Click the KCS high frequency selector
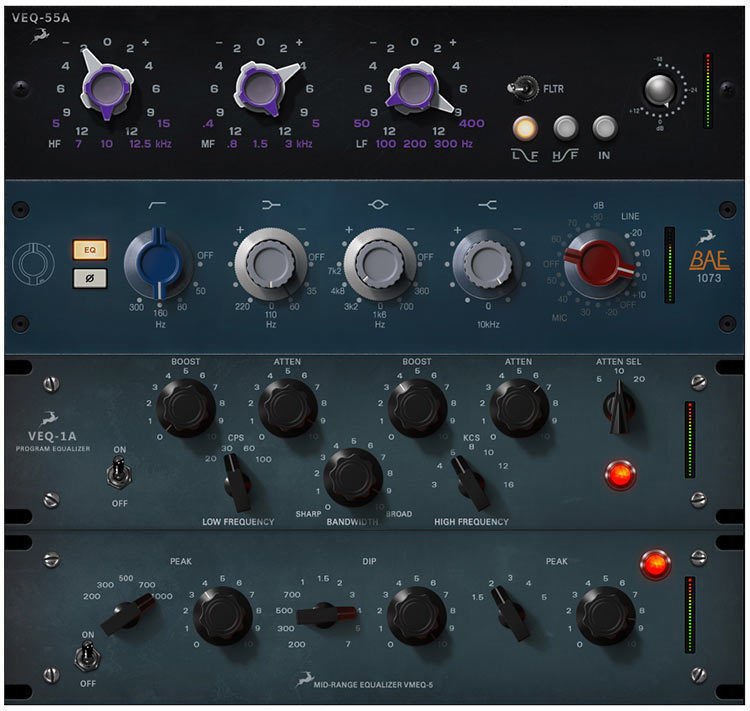Image resolution: width=750 pixels, height=711 pixels. click(471, 482)
